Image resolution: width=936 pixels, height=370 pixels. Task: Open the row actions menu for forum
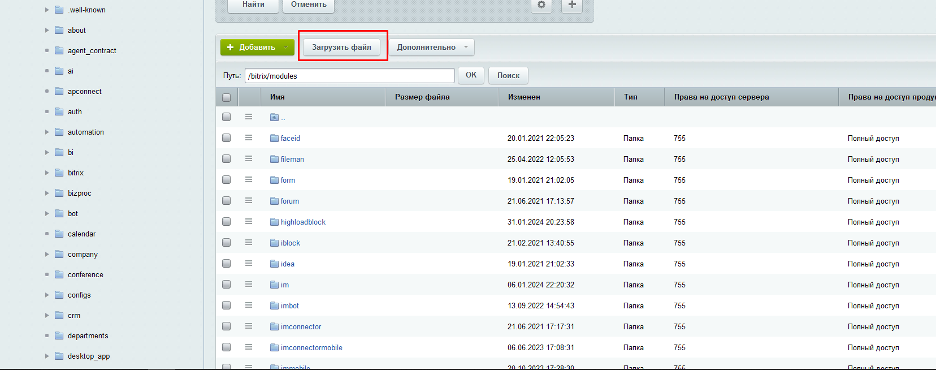pos(248,201)
